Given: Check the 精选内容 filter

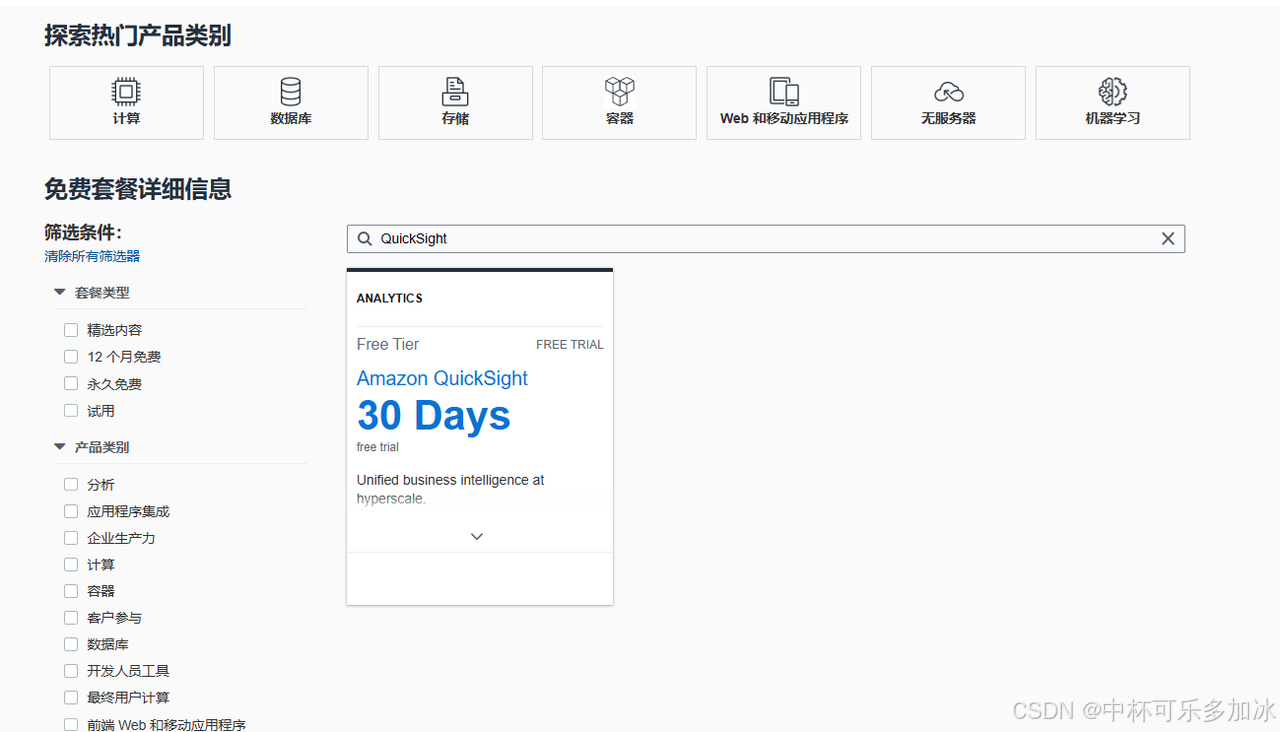Looking at the screenshot, I should coord(71,330).
